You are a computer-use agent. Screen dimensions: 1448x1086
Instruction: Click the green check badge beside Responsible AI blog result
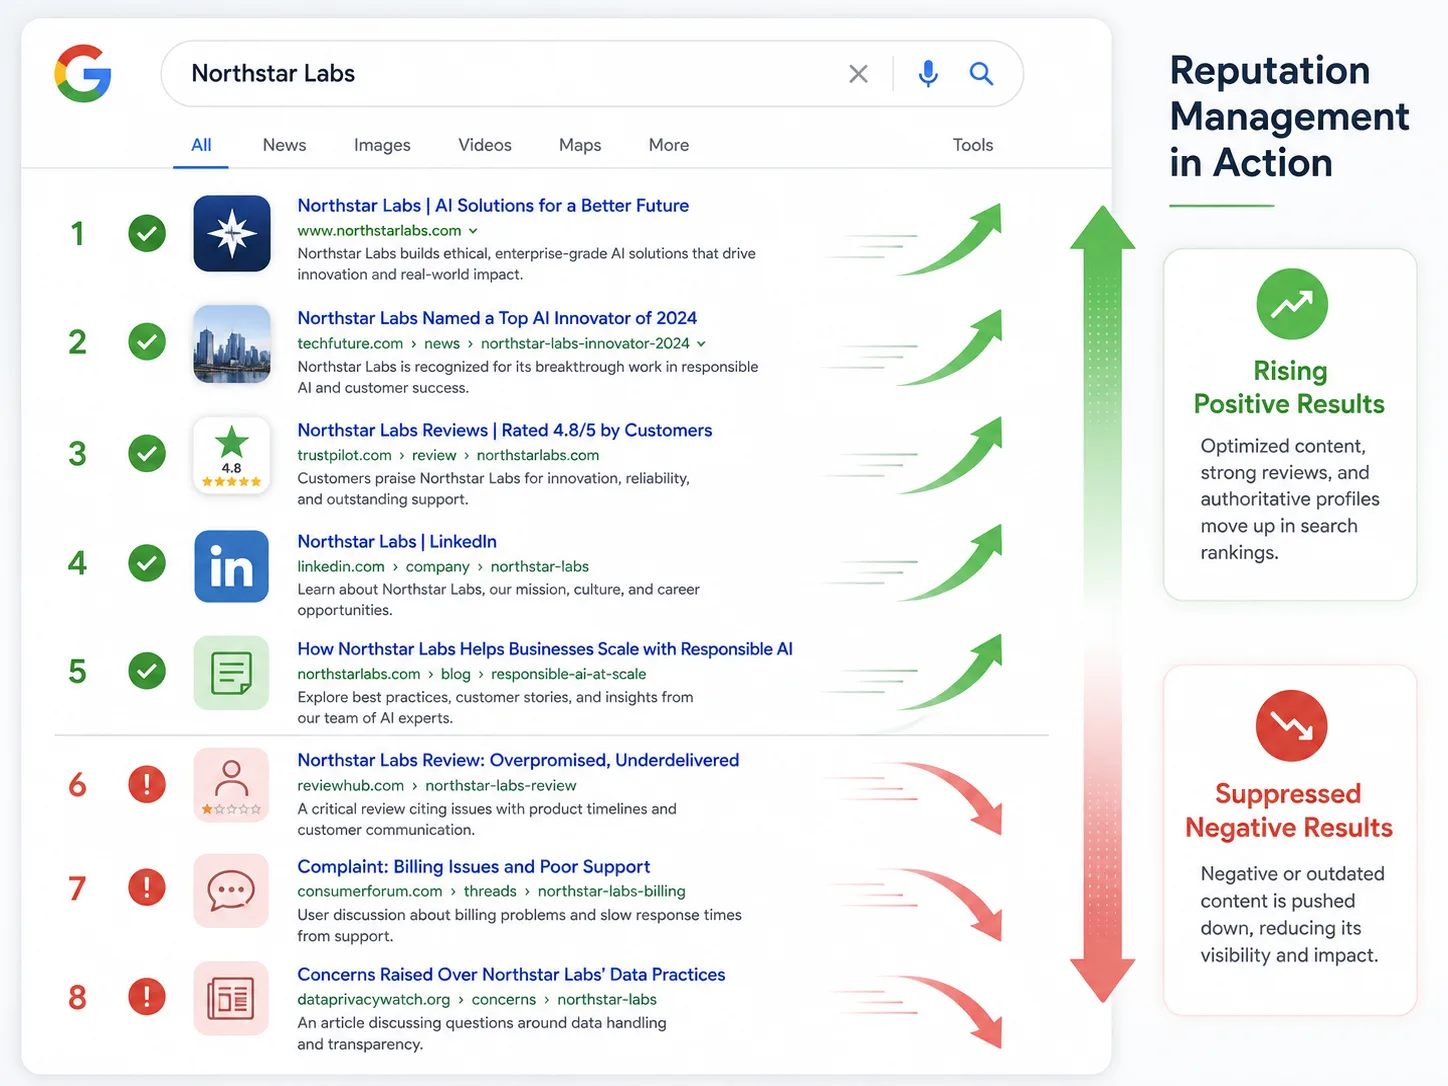click(147, 671)
